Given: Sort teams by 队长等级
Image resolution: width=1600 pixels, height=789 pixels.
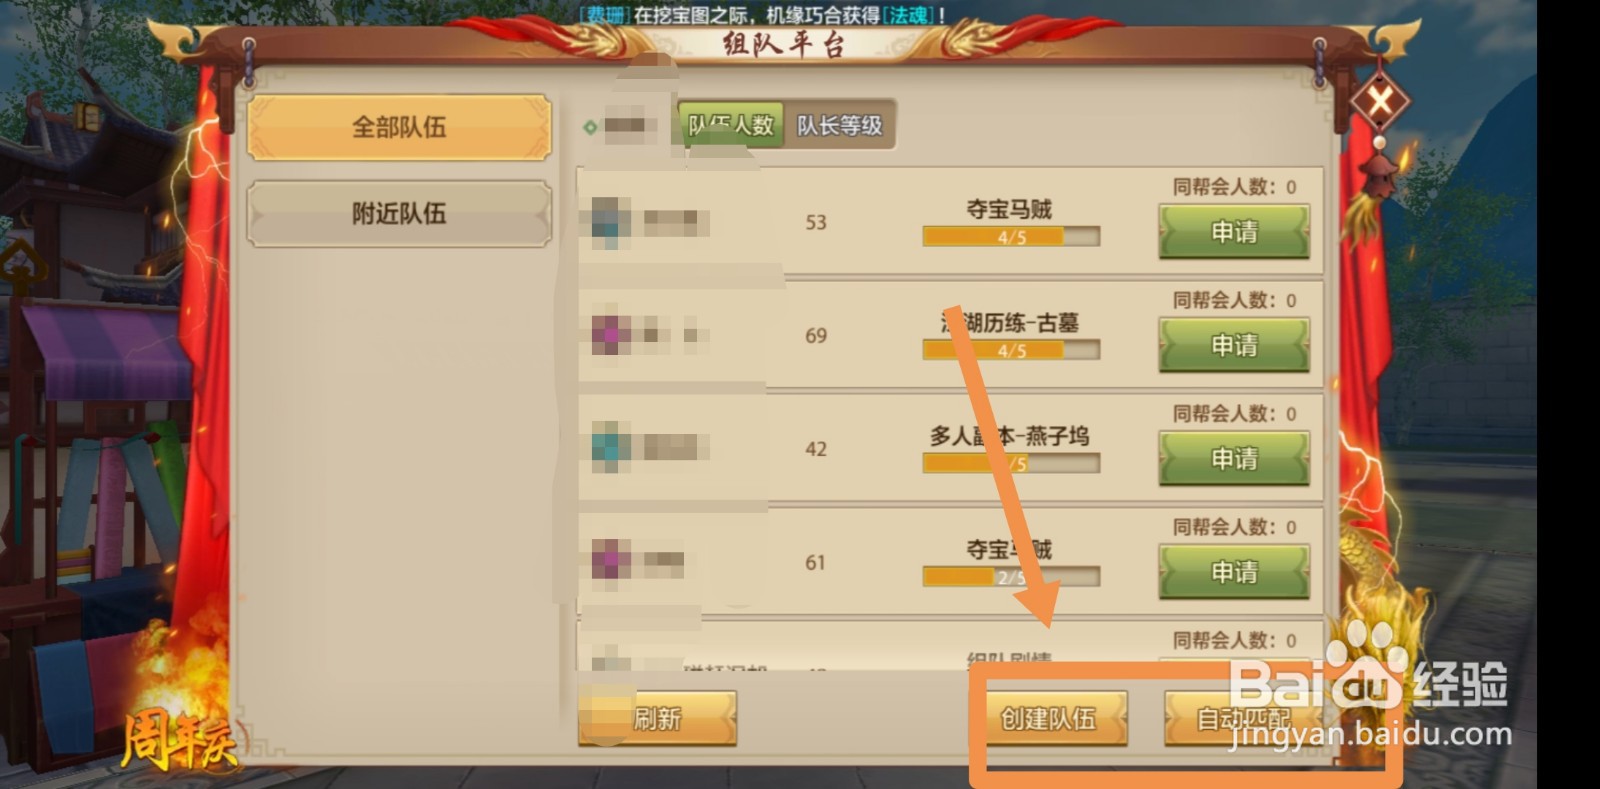Looking at the screenshot, I should coord(840,125).
